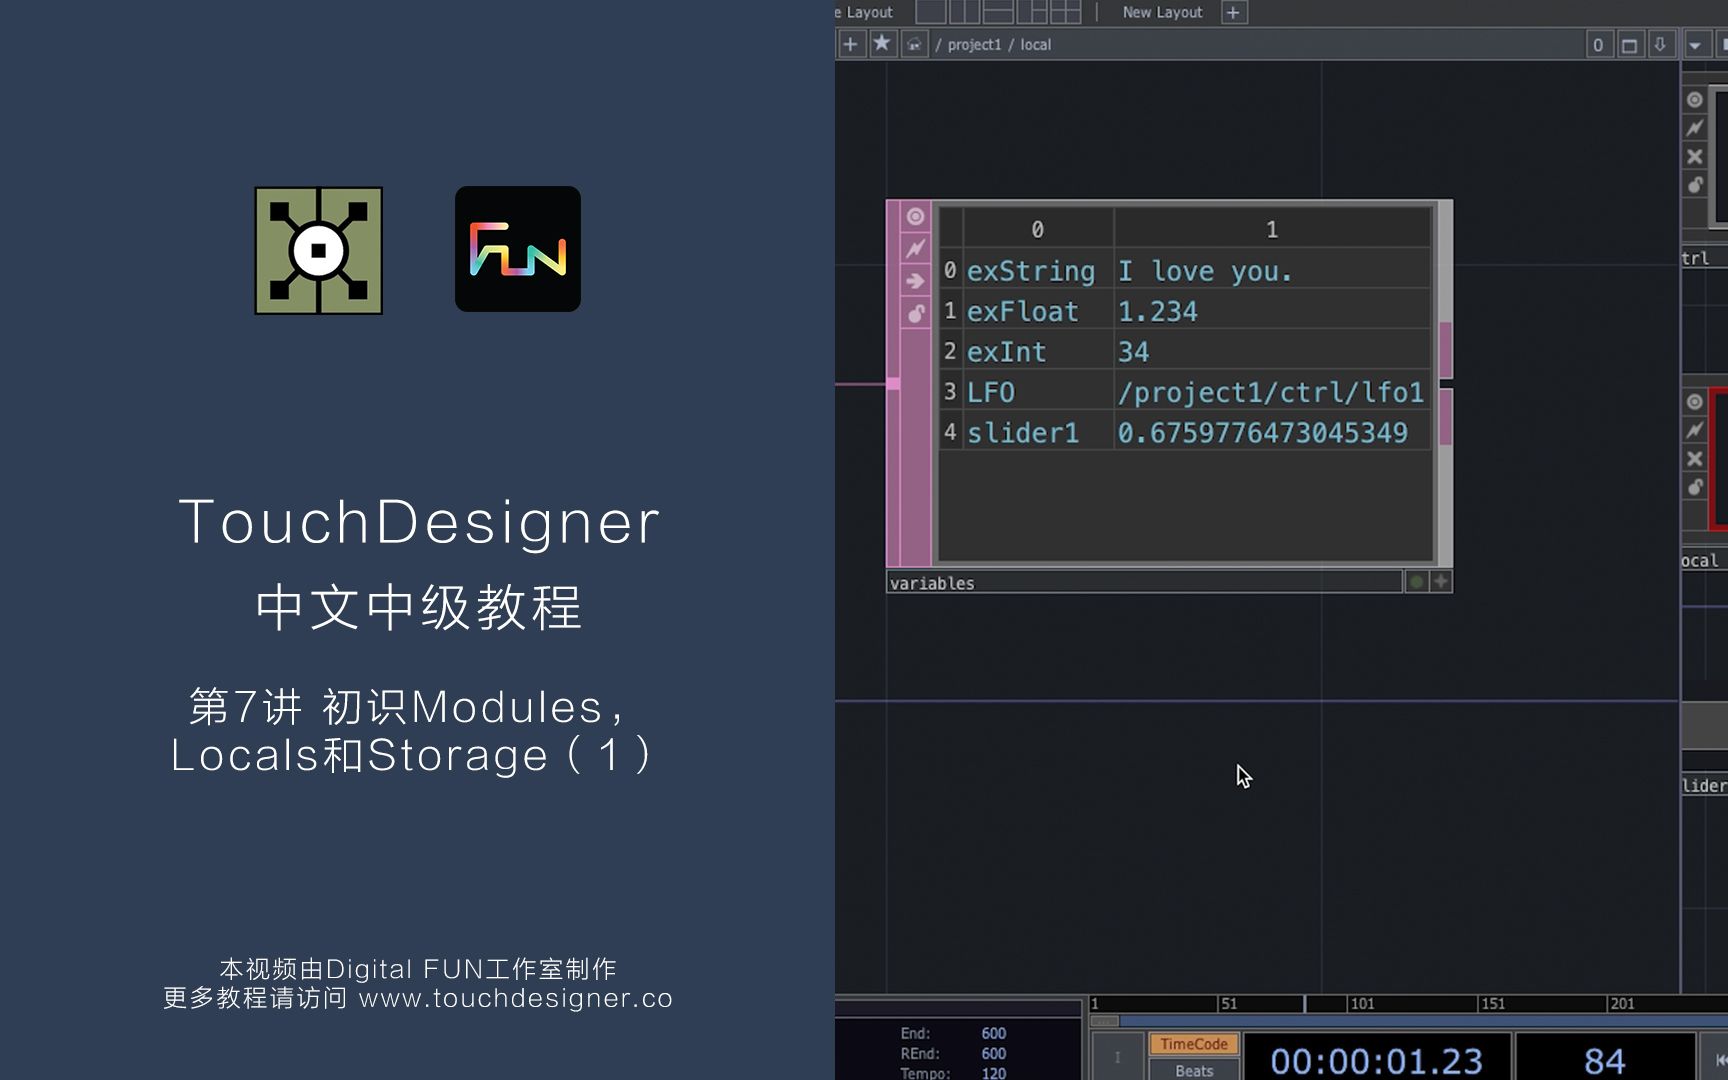Image resolution: width=1728 pixels, height=1080 pixels.
Task: Click /project1/ctrl/lfo1 path cell
Action: coord(1272,392)
